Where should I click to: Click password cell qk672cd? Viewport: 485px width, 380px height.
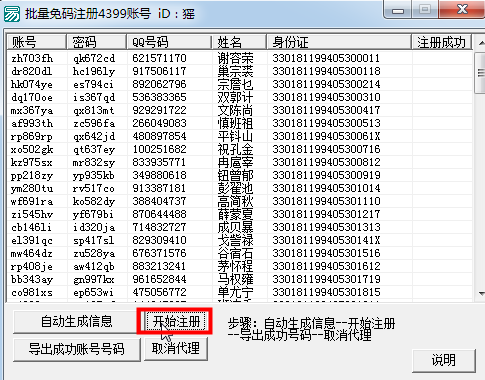[94, 58]
